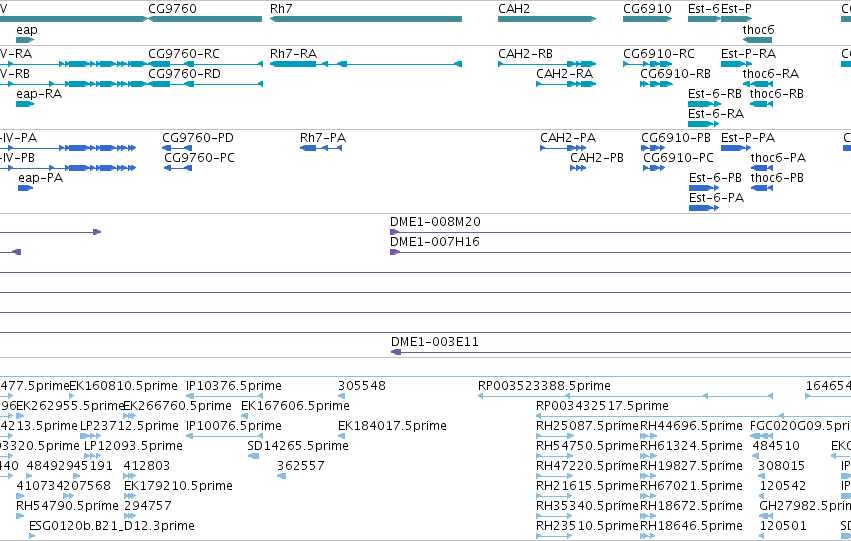
Task: Click EST RH61324.5prime
Action: pos(648,456)
